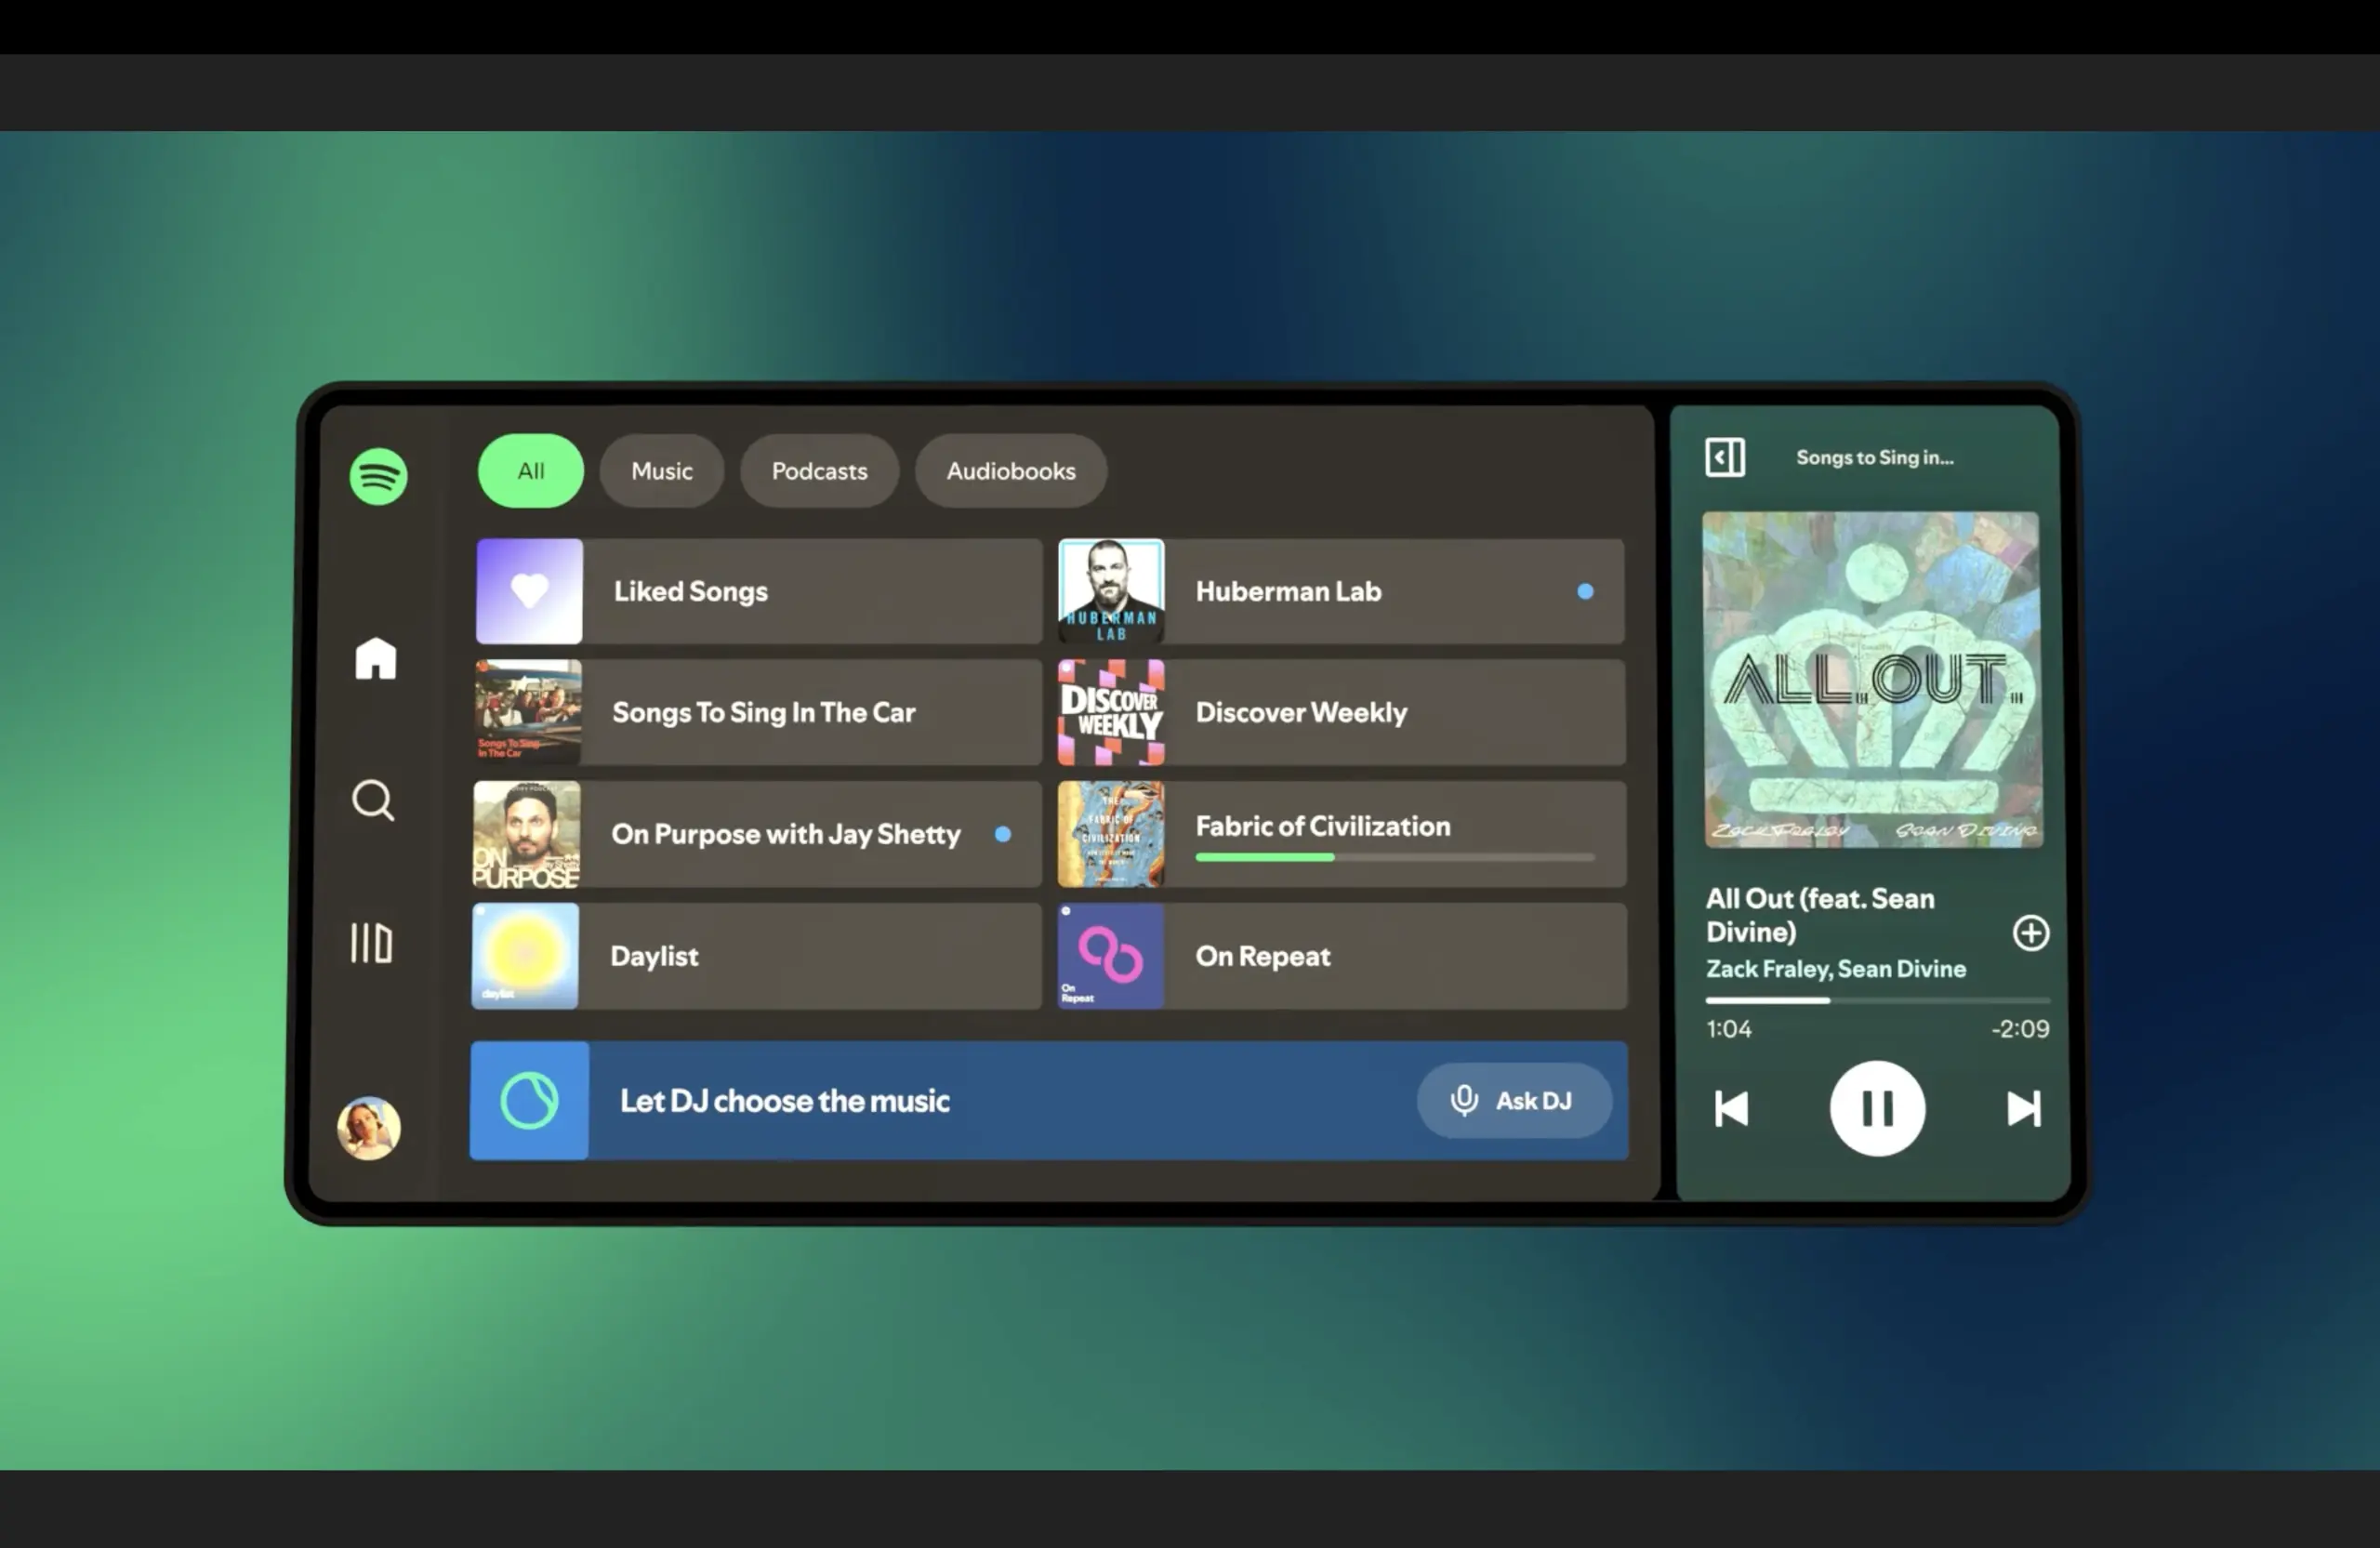Click the Liked Songs heart thumbnail

pos(529,591)
